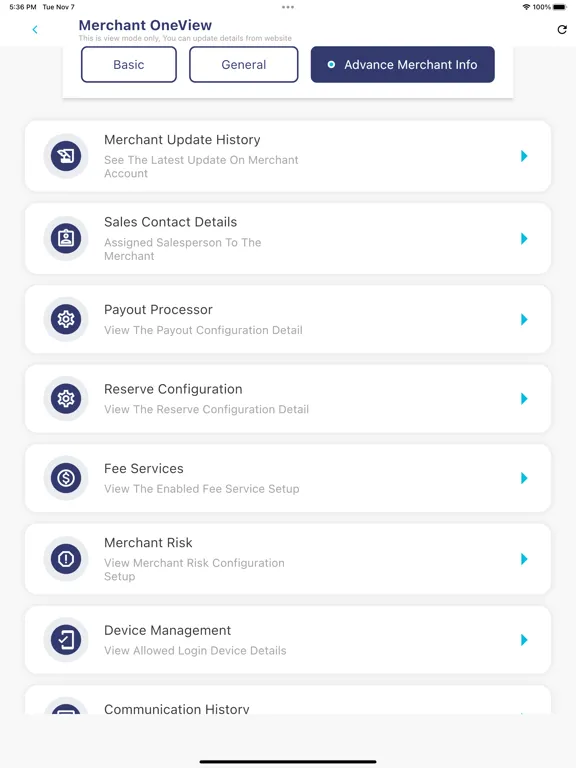Expand the Fee Services chevron
Screen dimensions: 576x768
(524, 478)
